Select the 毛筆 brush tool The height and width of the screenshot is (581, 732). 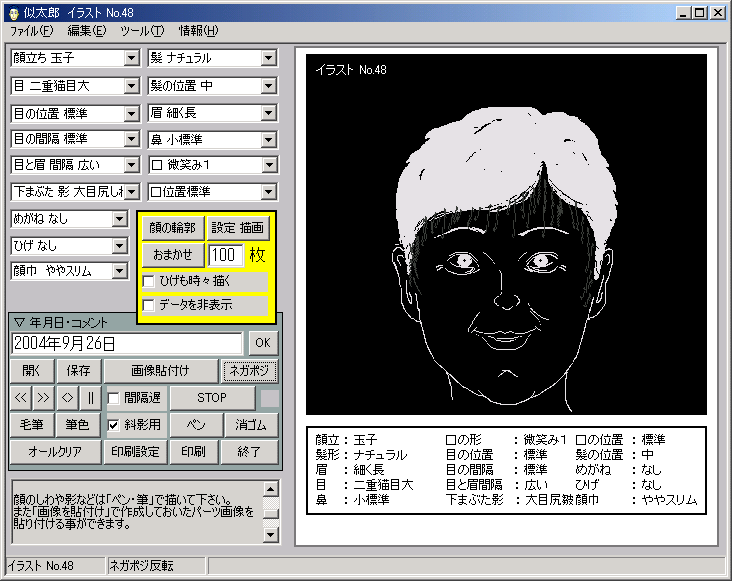[32, 425]
